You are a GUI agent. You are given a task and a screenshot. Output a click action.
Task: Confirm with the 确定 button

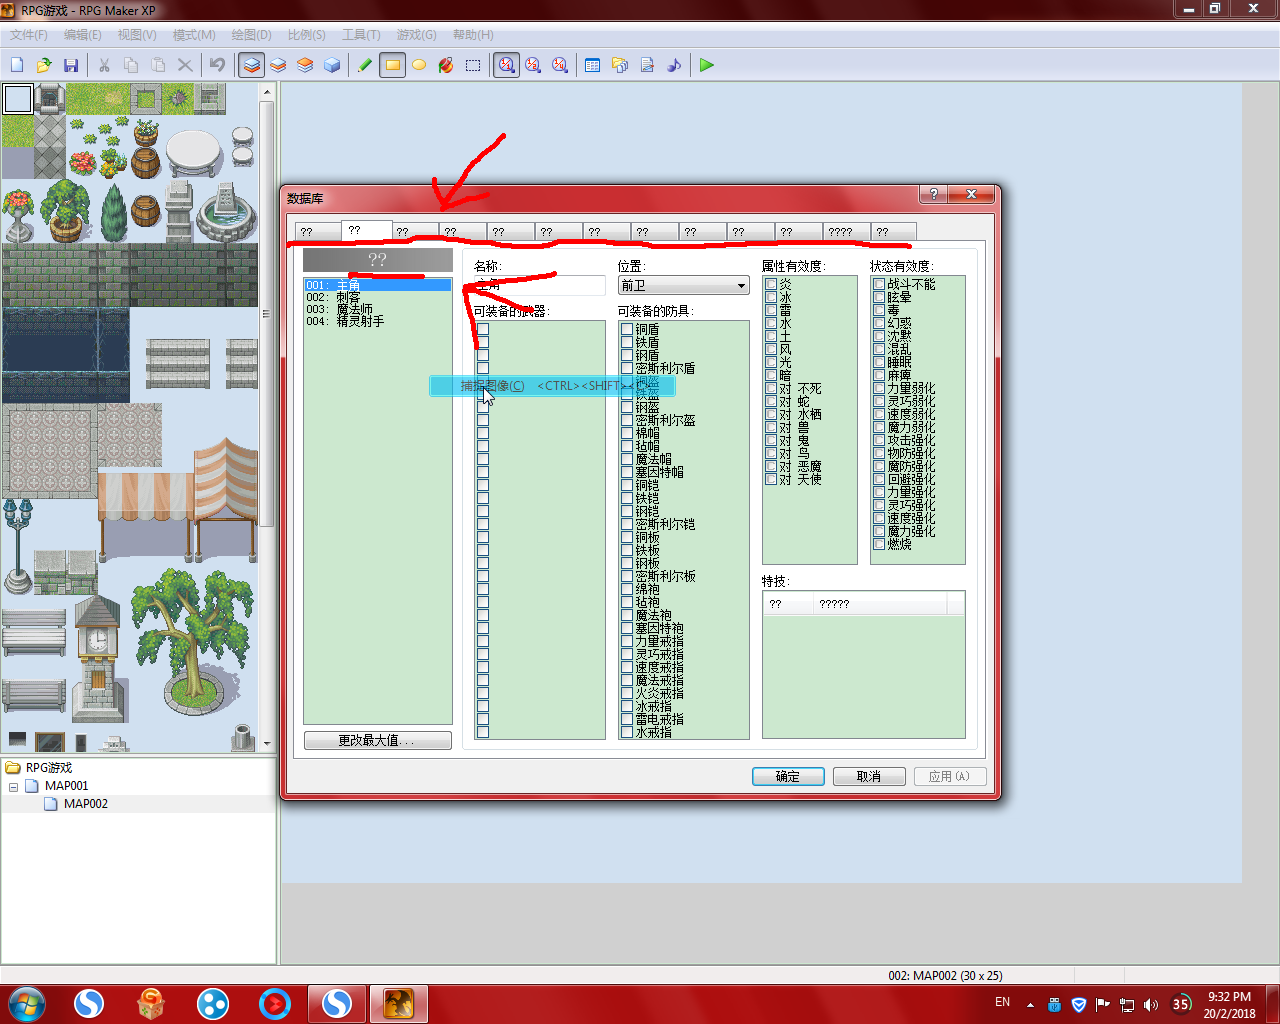788,776
